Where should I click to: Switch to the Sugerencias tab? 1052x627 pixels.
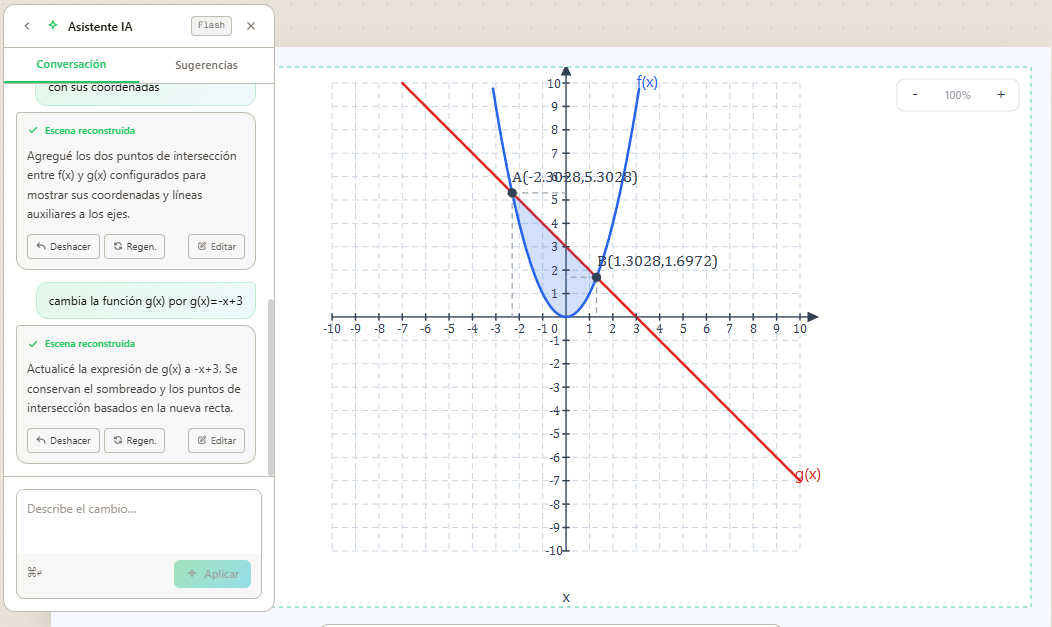pyautogui.click(x=206, y=65)
